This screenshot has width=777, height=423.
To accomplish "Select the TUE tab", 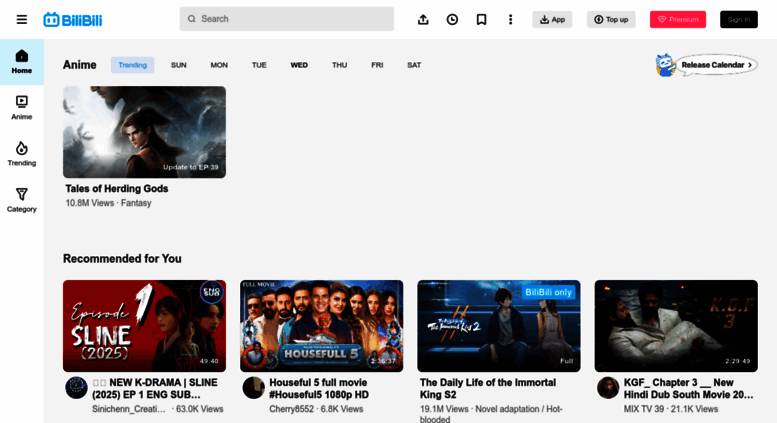I will click(x=259, y=65).
